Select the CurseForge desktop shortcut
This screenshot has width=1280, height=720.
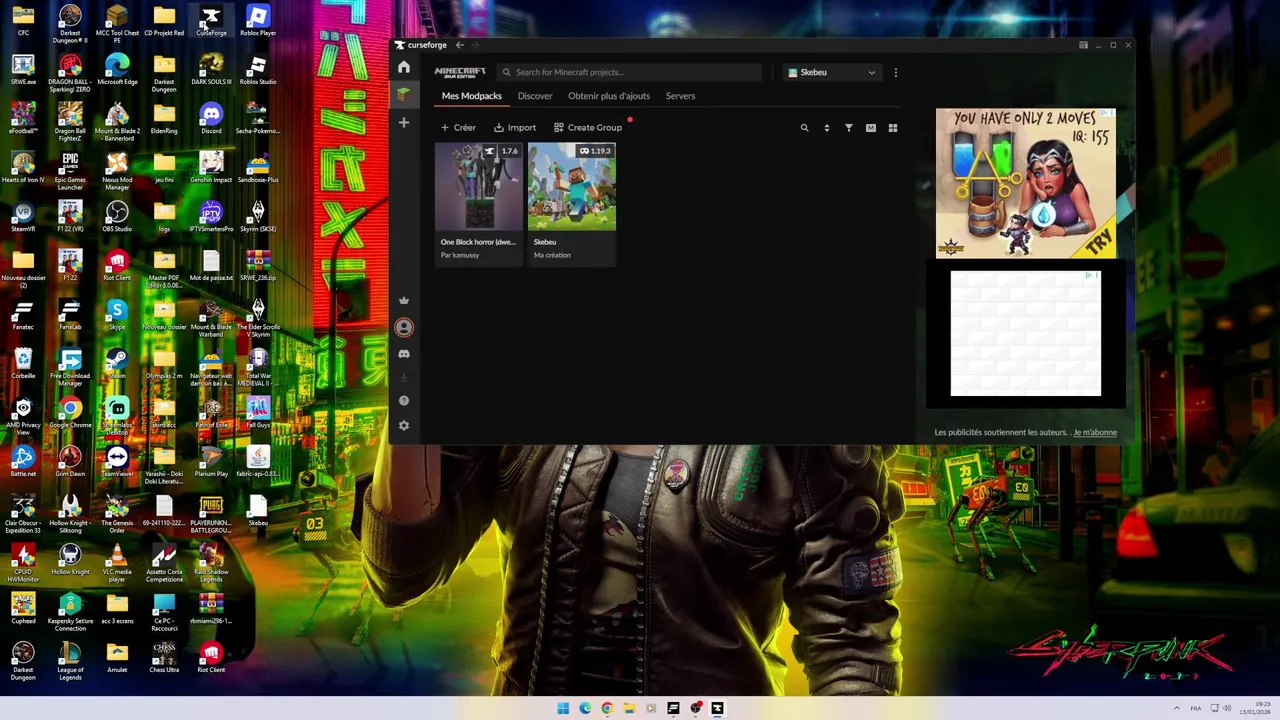pos(211,21)
